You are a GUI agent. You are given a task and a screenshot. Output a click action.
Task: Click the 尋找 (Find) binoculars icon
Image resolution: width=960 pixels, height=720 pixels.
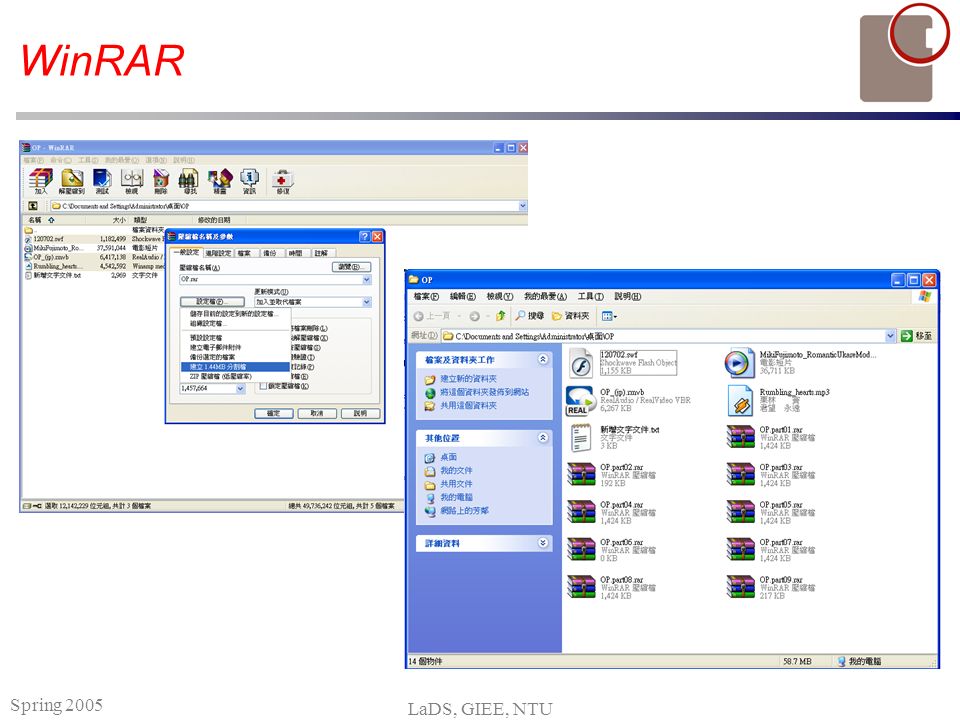(x=190, y=181)
